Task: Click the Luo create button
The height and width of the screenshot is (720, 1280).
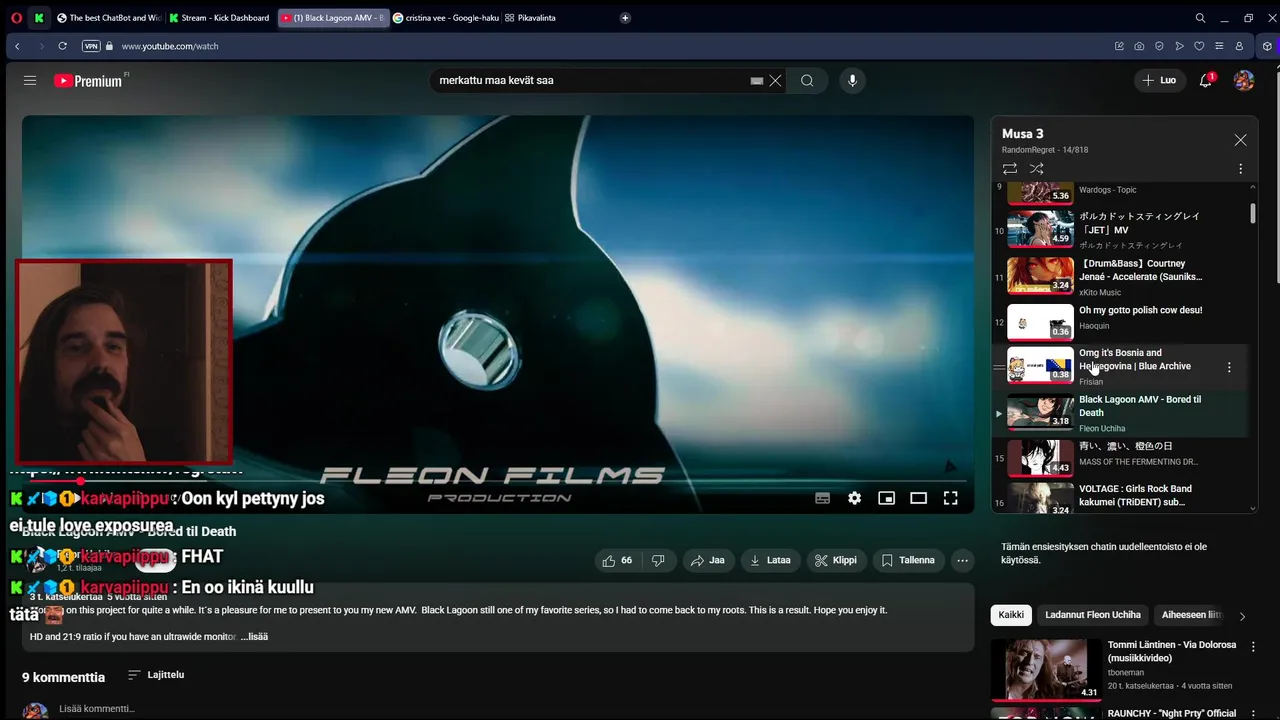Action: [1159, 80]
